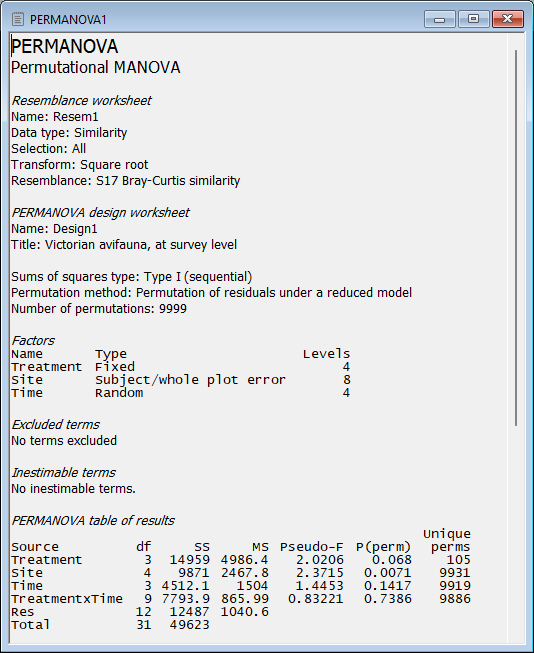Click the 'Excluded terms' heading

[55, 425]
